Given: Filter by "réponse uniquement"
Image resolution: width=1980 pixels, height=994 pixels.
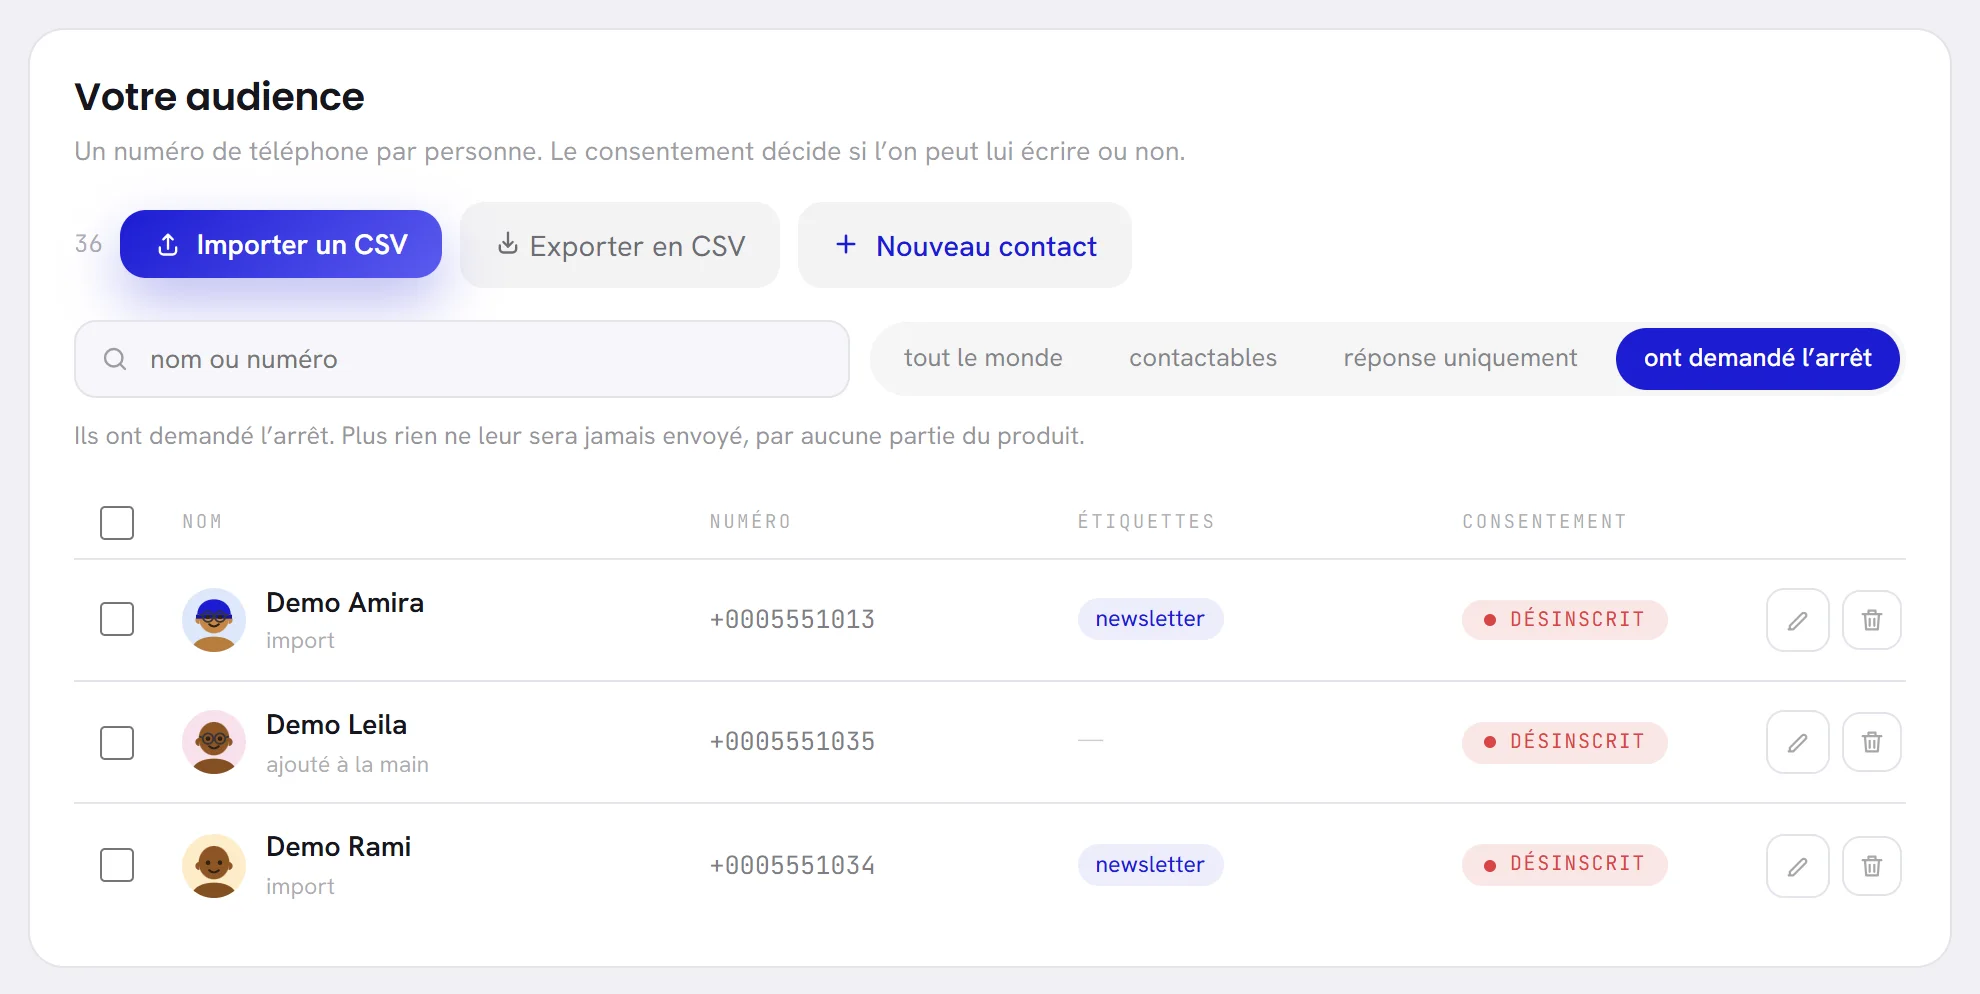Looking at the screenshot, I should click(1460, 358).
